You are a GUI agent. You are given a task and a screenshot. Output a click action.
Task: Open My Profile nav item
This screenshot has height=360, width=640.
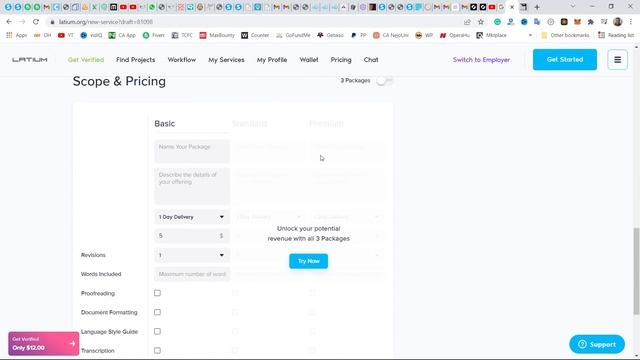pos(272,60)
